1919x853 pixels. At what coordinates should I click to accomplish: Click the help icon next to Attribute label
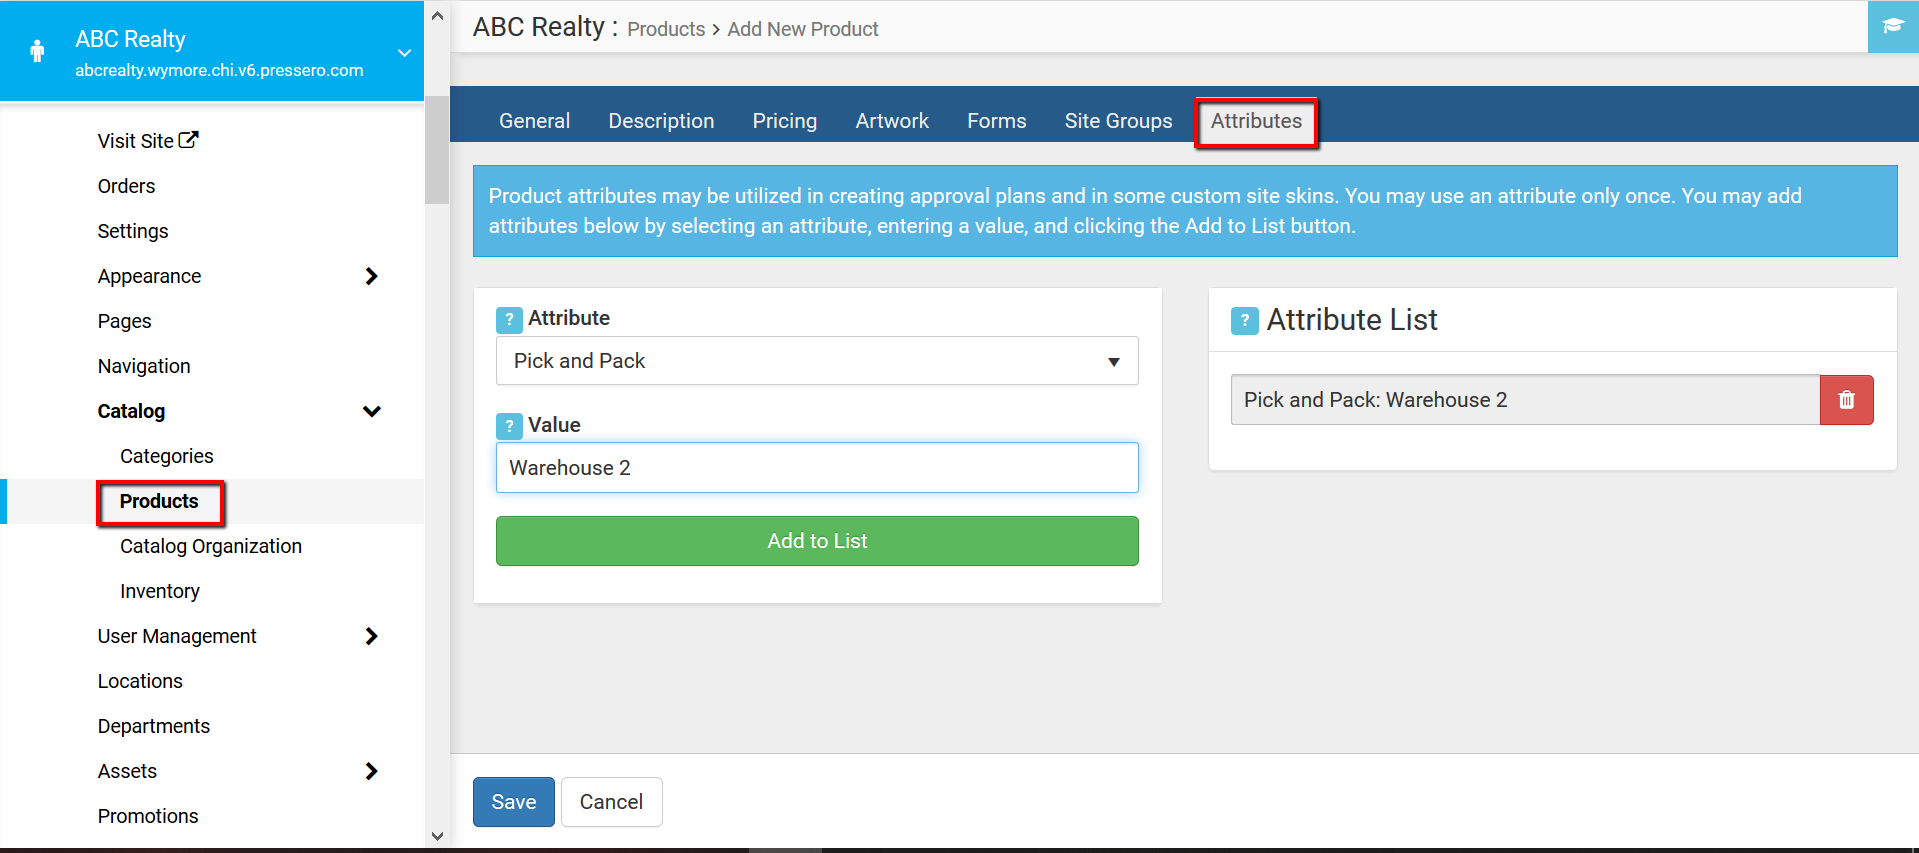(x=509, y=319)
